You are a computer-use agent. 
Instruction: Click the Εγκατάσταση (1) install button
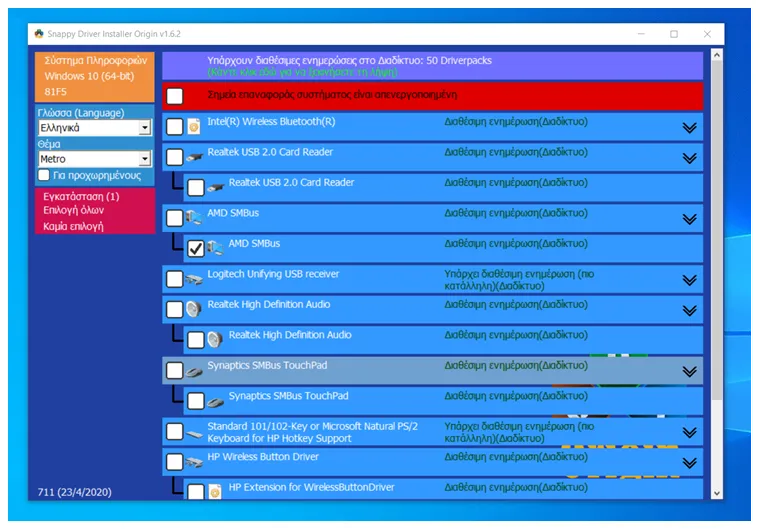(x=81, y=196)
